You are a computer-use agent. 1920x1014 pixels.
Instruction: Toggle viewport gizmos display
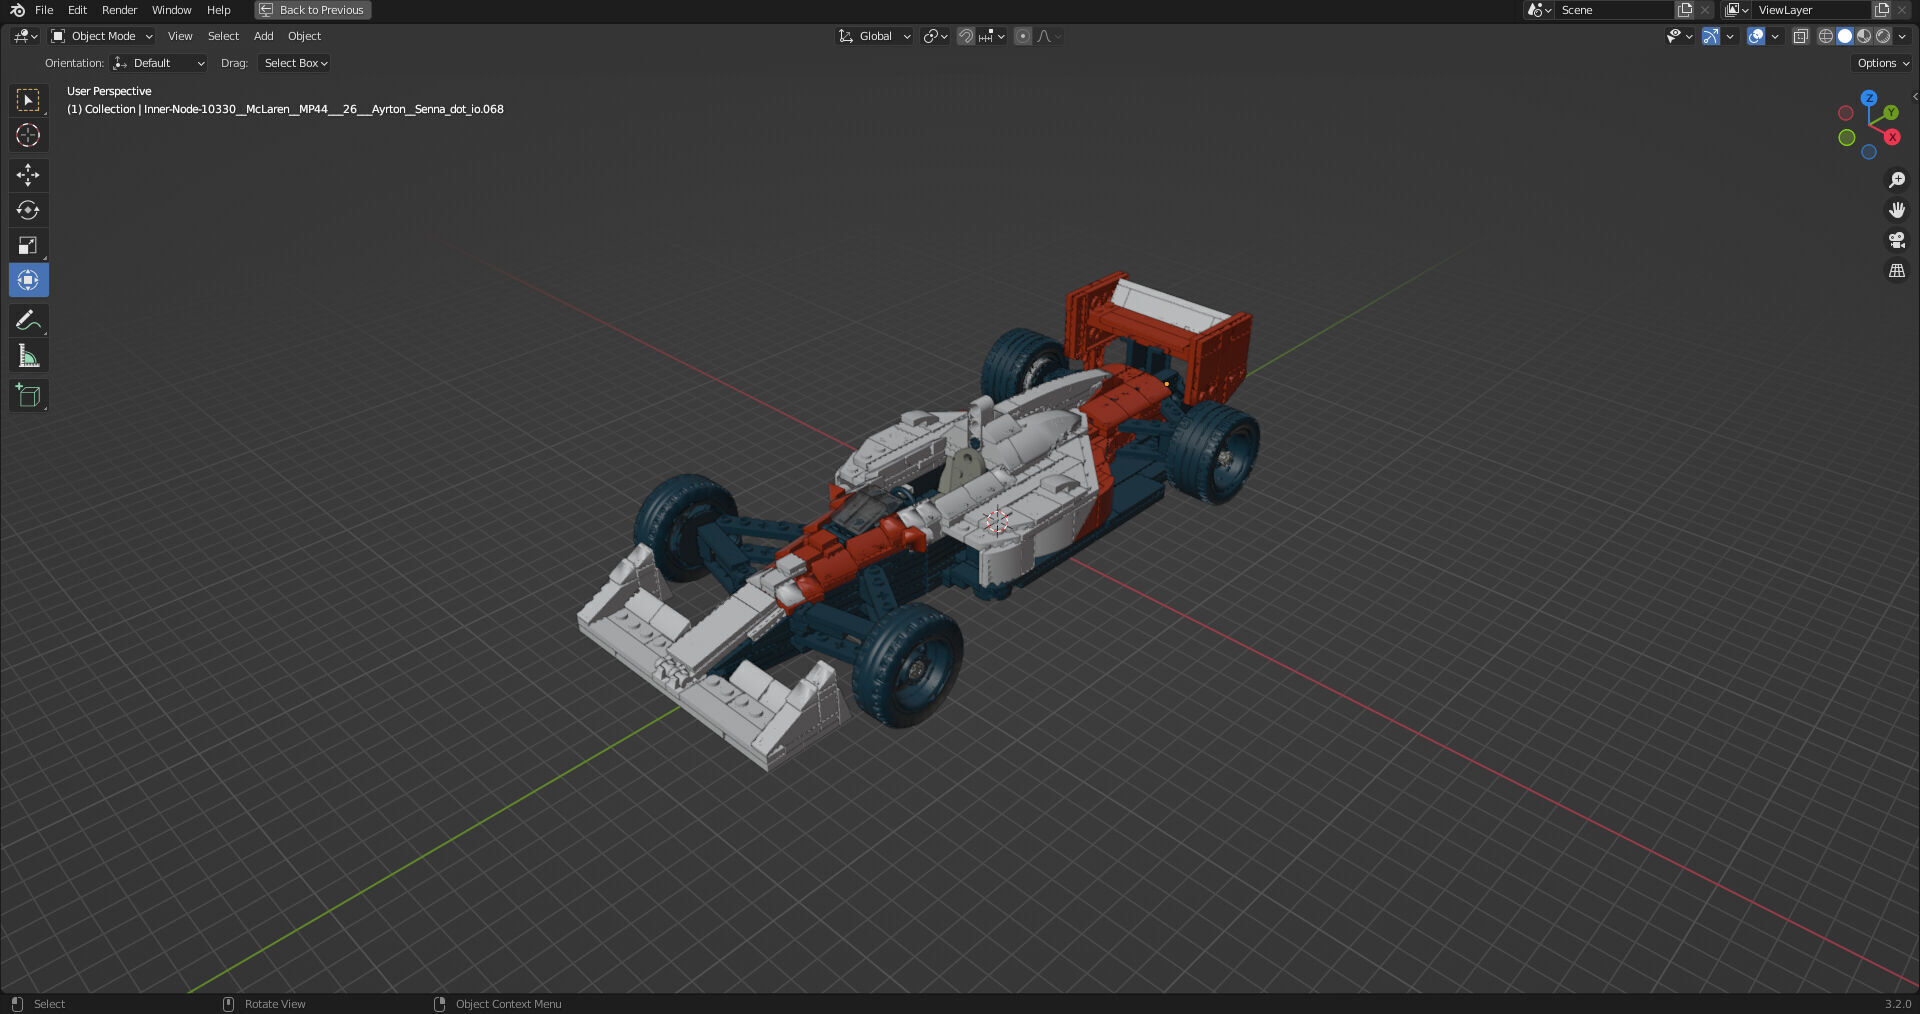[x=1711, y=36]
